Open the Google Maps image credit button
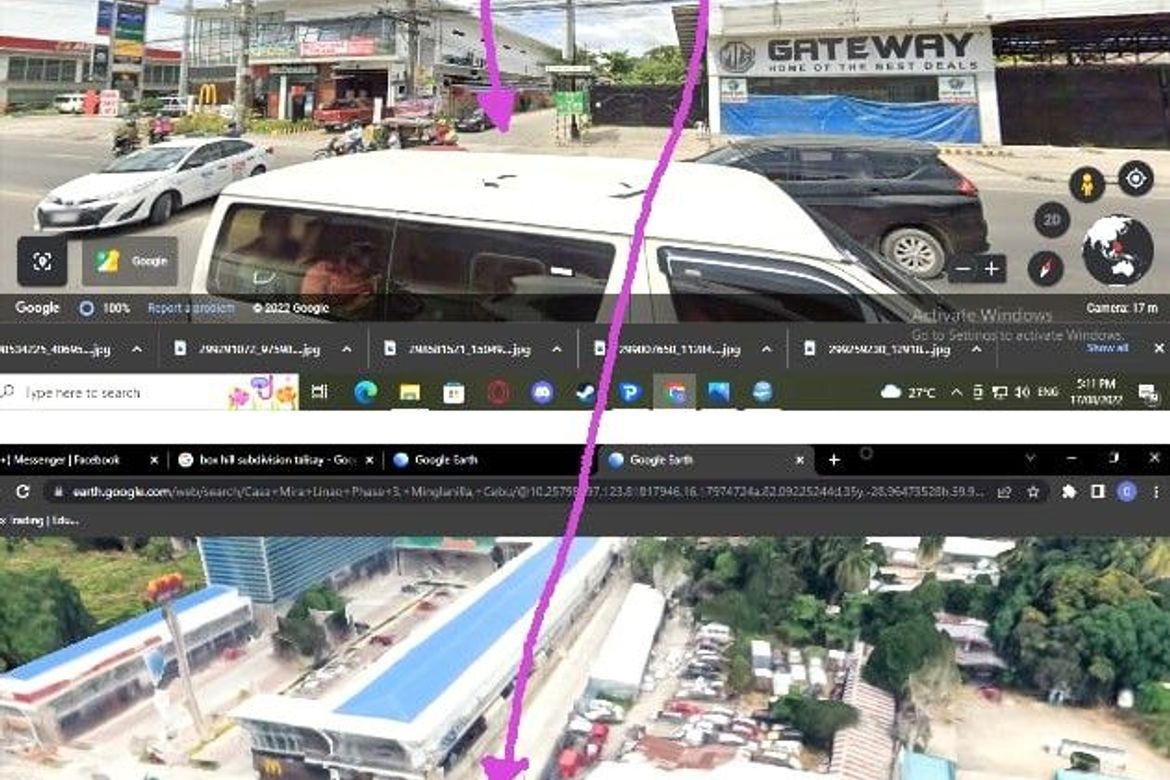This screenshot has width=1170, height=780. click(x=130, y=261)
